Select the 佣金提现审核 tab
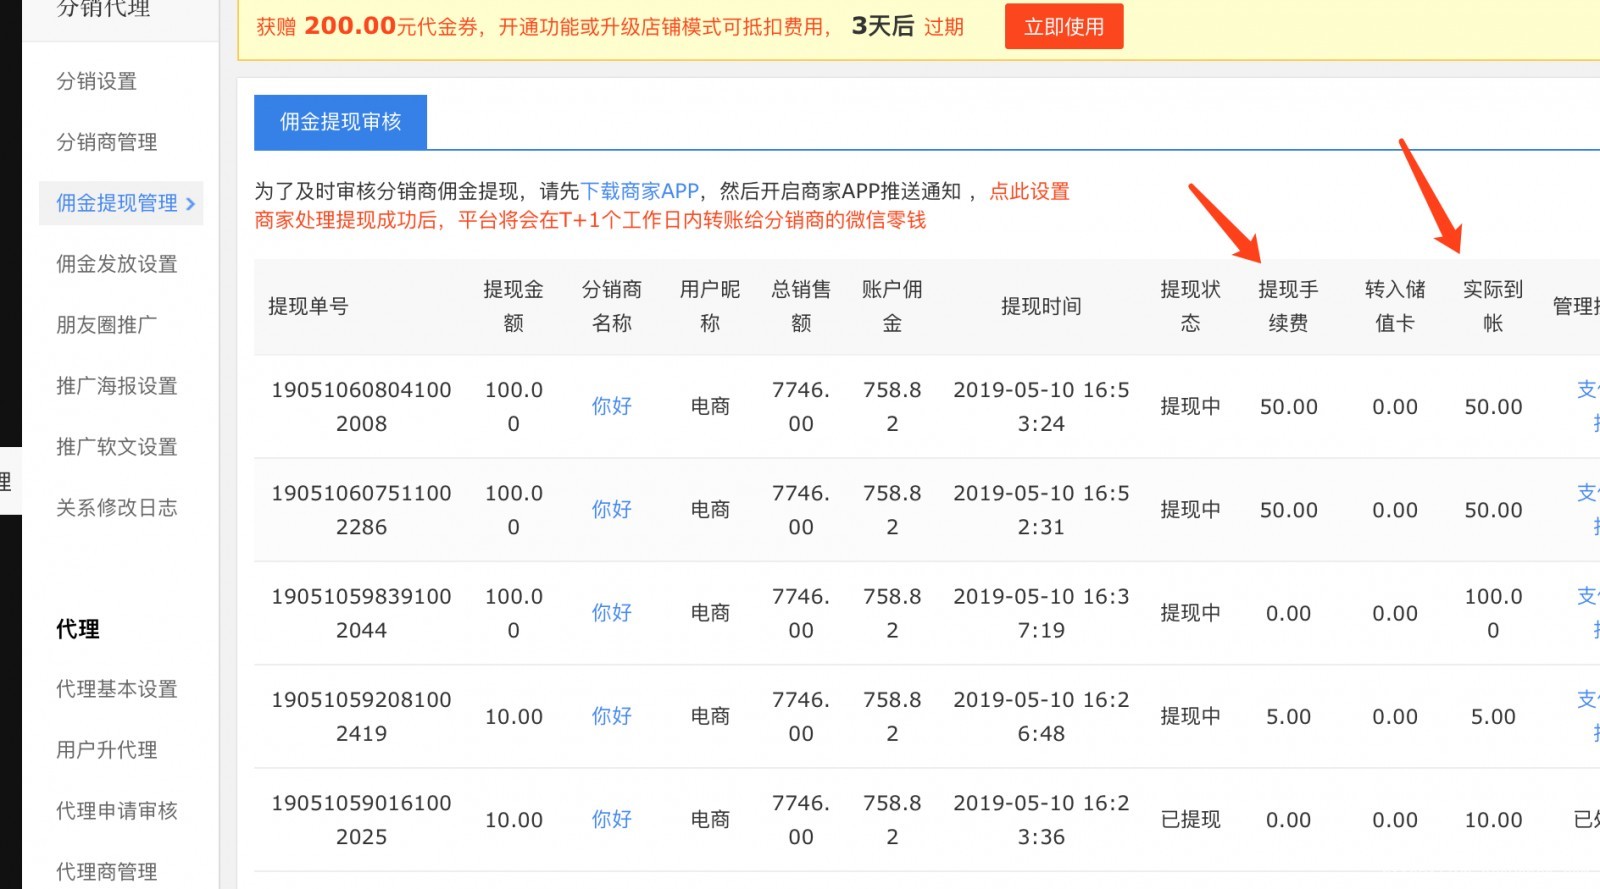Image resolution: width=1600 pixels, height=889 pixels. 340,122
